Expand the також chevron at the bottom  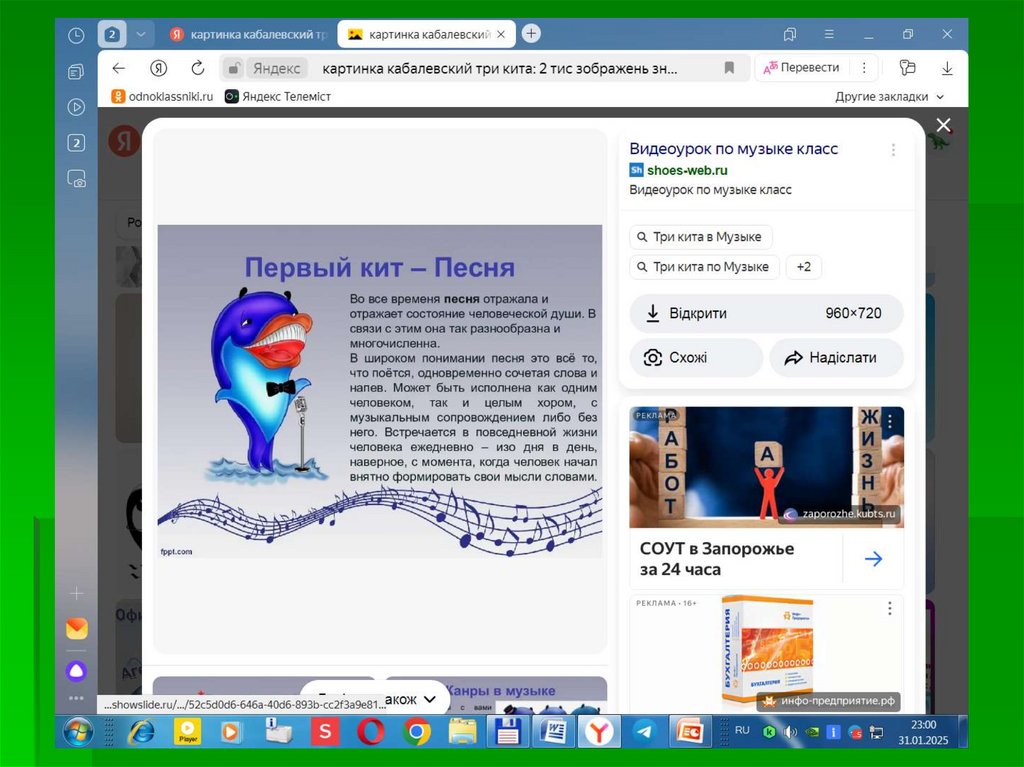click(x=429, y=699)
